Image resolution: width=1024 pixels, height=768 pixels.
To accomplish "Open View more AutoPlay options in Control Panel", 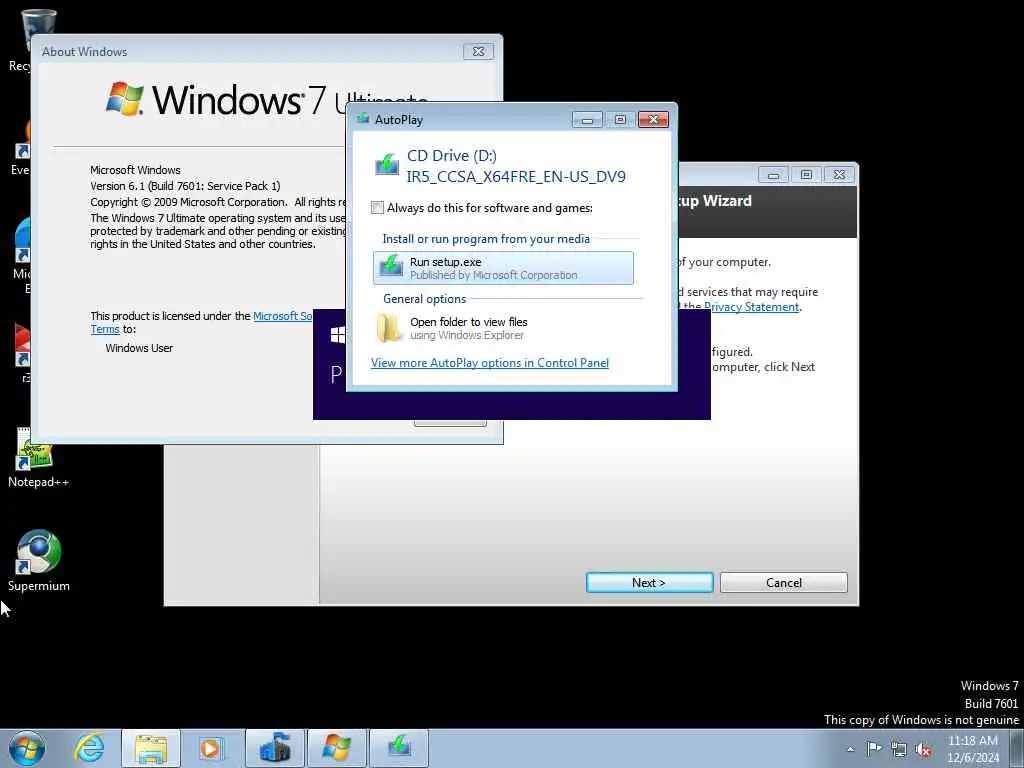I will 490,363.
